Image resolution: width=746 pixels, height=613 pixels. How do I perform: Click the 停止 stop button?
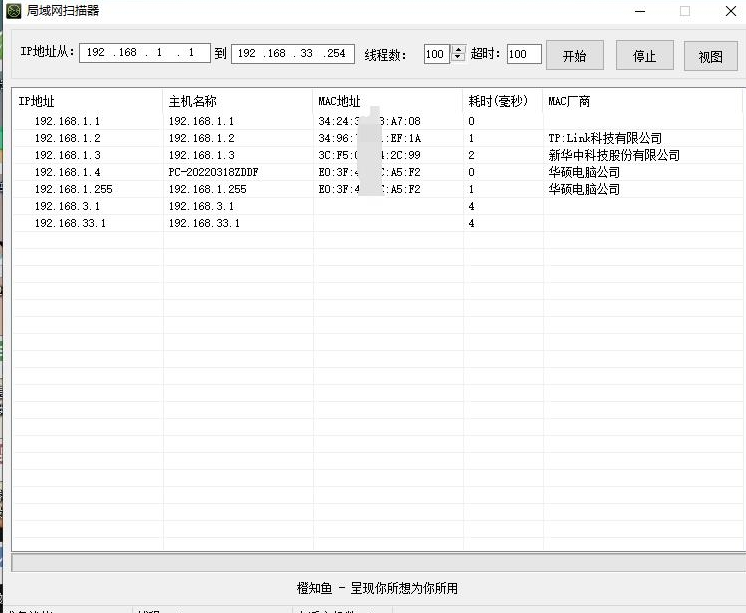point(645,55)
